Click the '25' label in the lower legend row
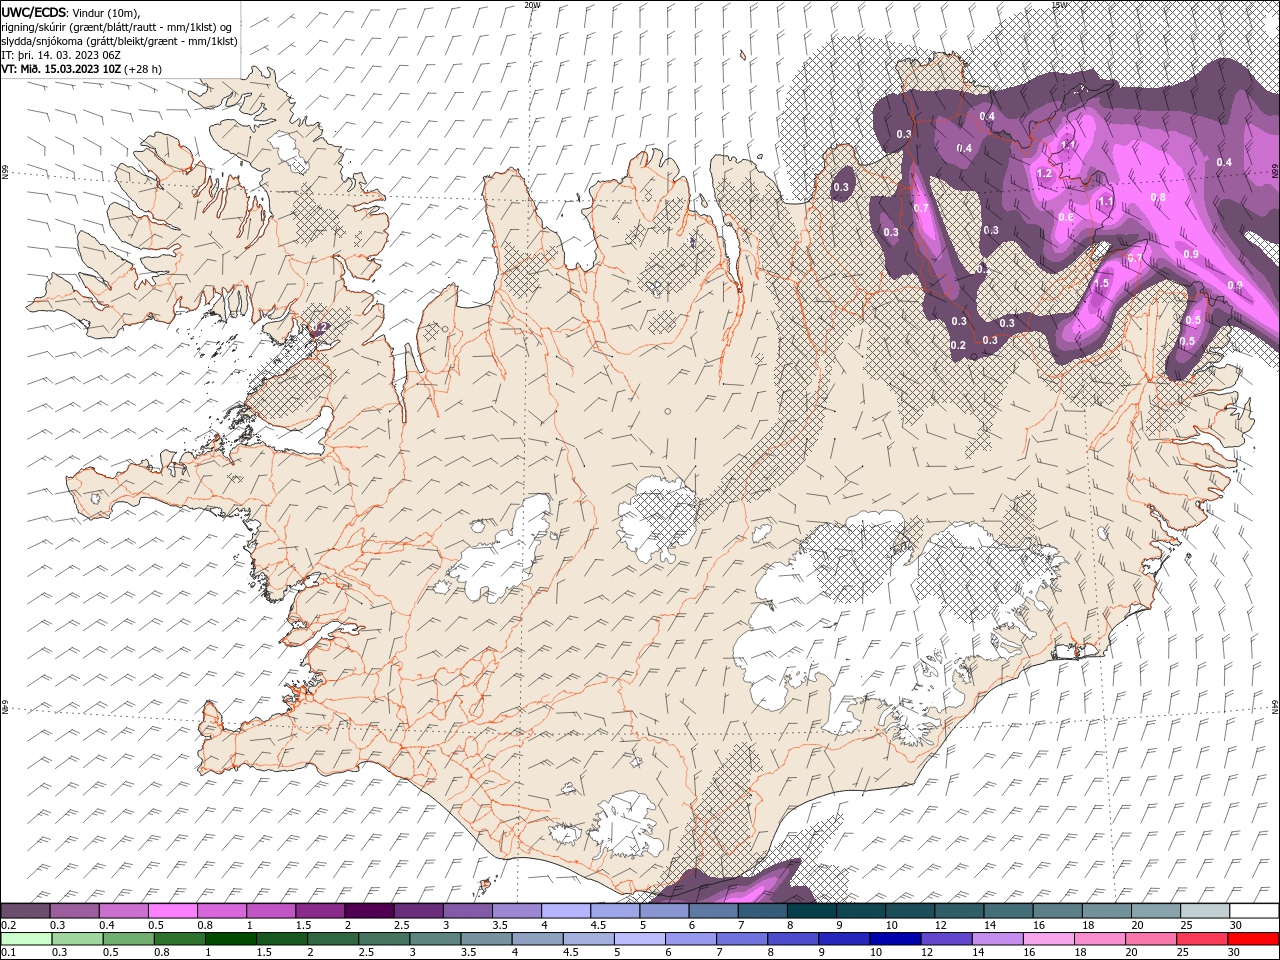Viewport: 1280px width, 960px height. [x=1184, y=953]
